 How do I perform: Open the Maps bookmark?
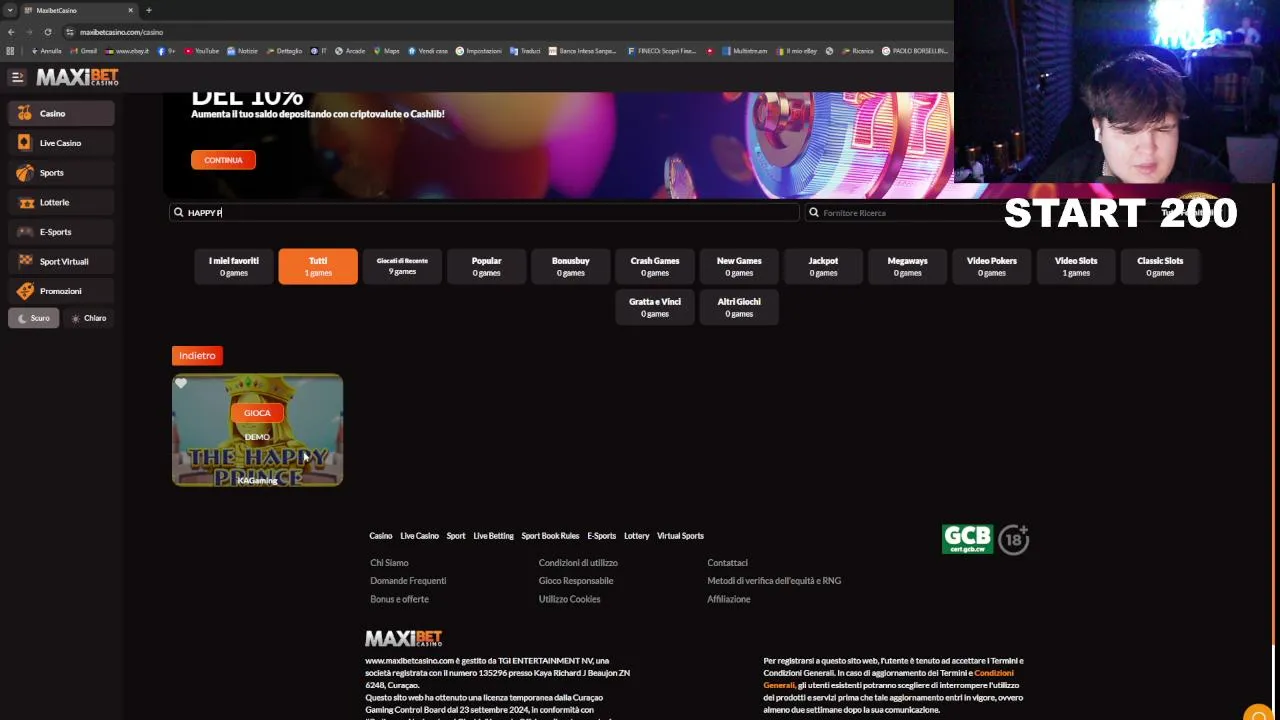(x=386, y=51)
